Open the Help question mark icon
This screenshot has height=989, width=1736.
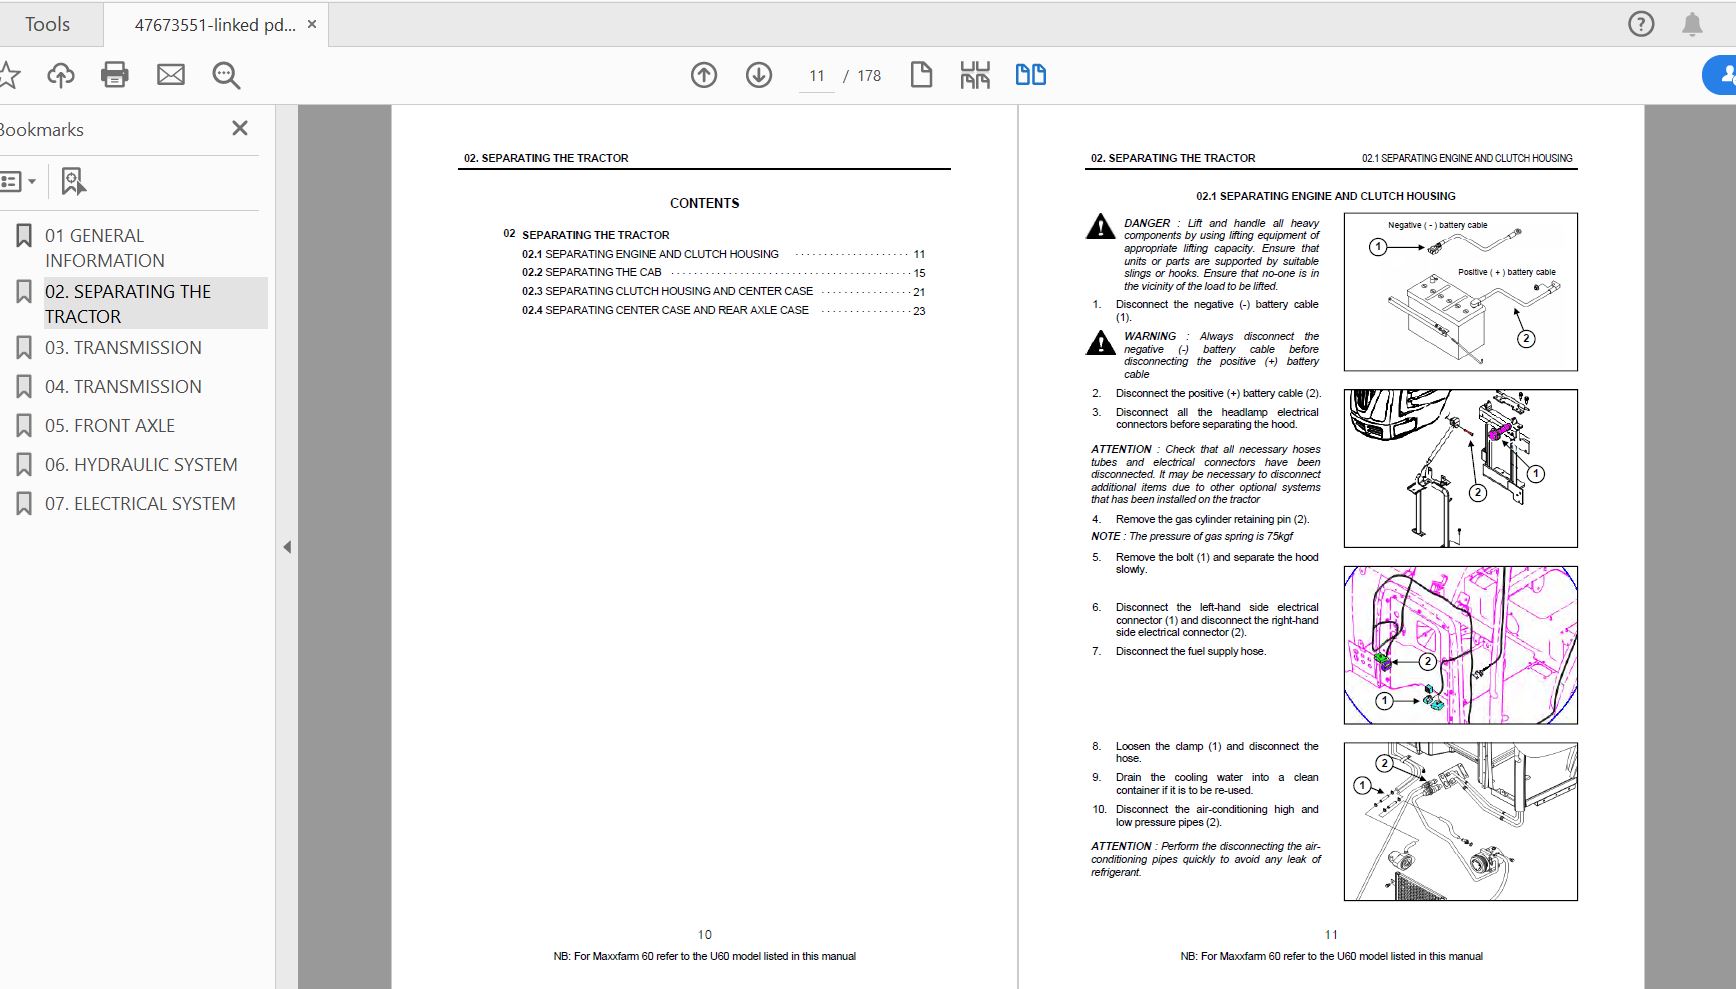point(1641,24)
